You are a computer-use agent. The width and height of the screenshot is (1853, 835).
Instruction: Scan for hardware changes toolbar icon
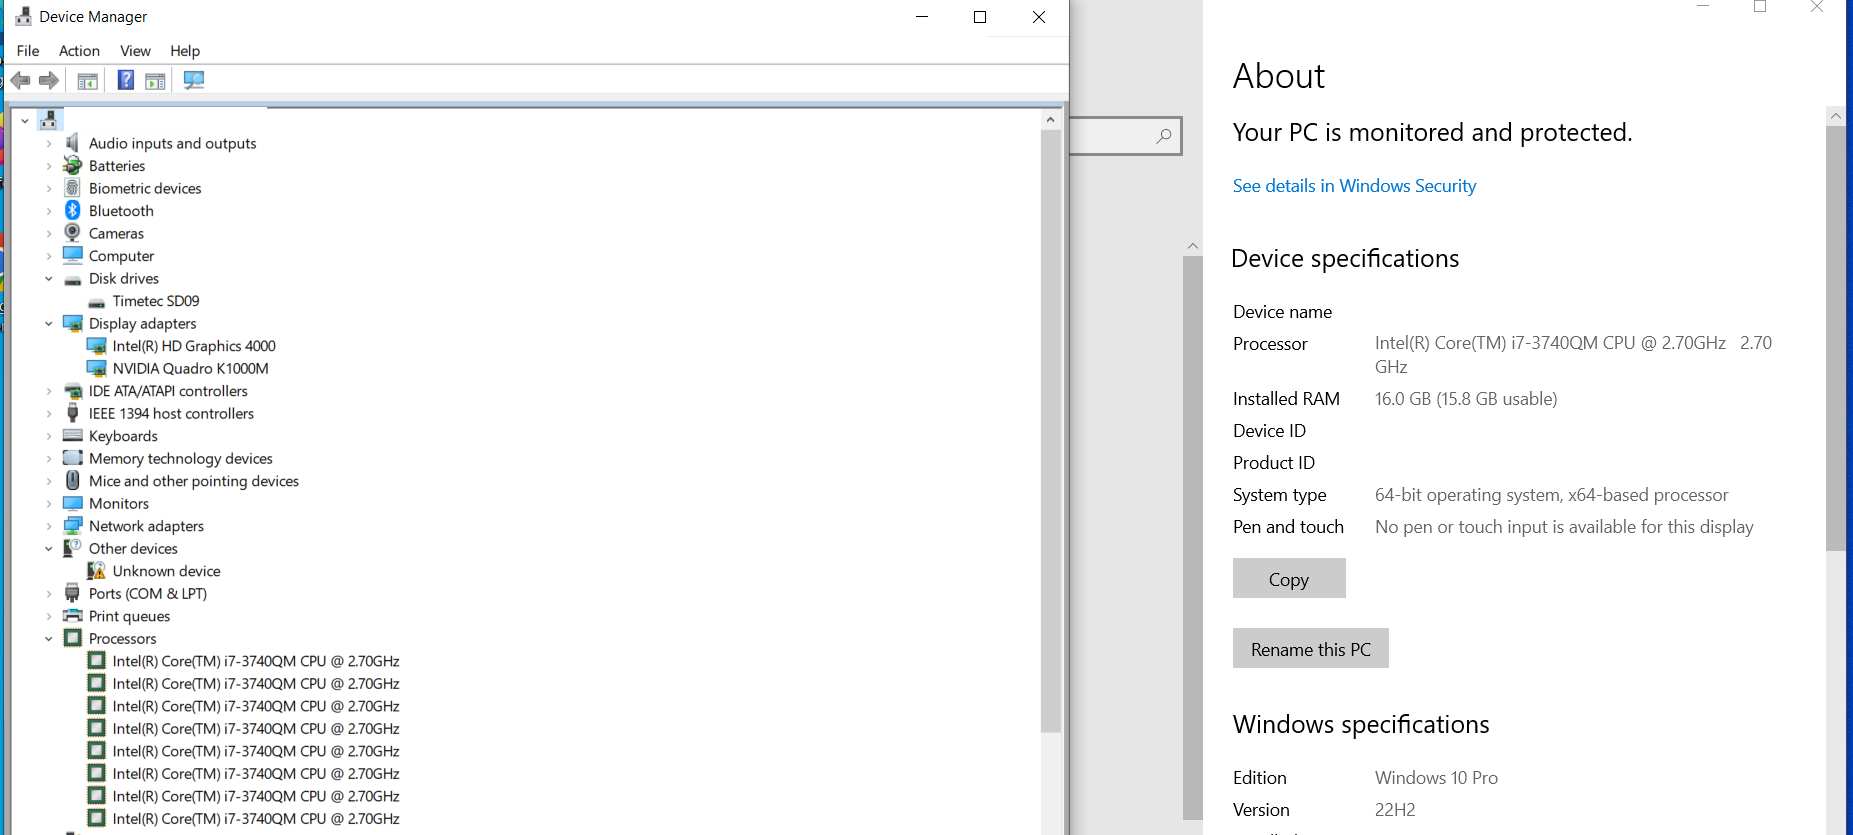click(x=194, y=80)
